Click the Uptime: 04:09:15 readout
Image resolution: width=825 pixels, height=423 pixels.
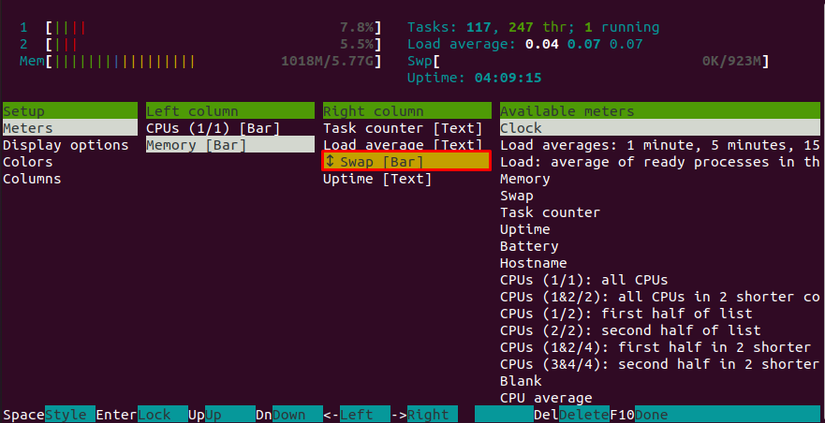[475, 78]
